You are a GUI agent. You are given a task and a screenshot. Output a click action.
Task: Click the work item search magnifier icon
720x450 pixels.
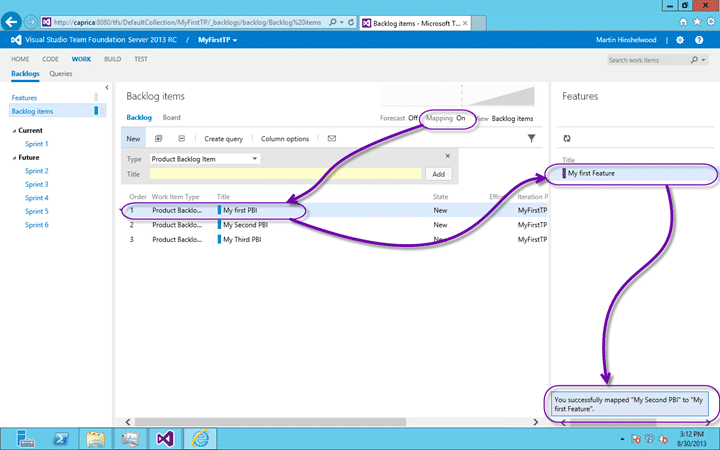pyautogui.click(x=694, y=60)
